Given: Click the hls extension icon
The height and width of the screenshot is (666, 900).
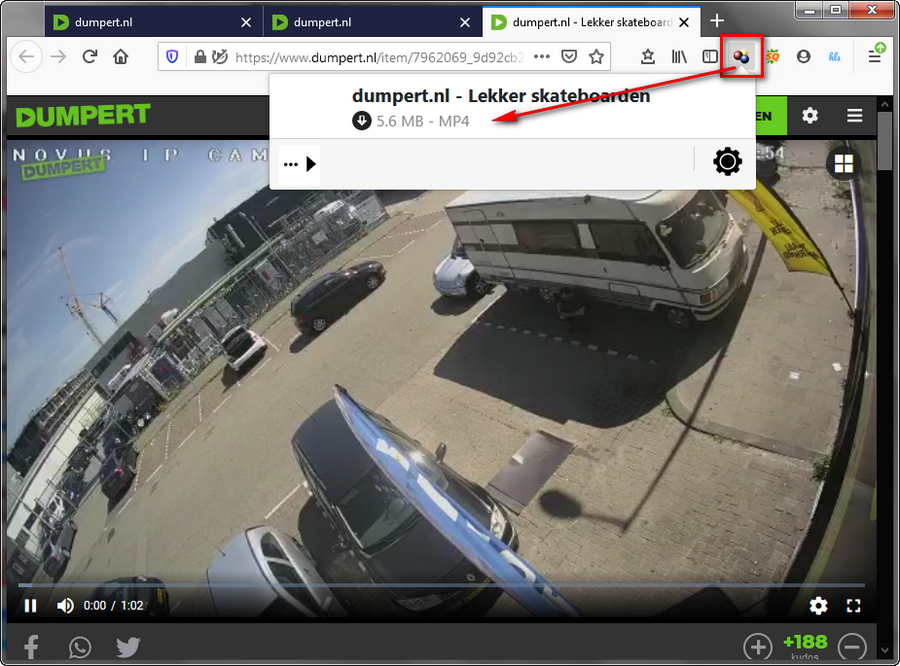Looking at the screenshot, I should tap(835, 56).
